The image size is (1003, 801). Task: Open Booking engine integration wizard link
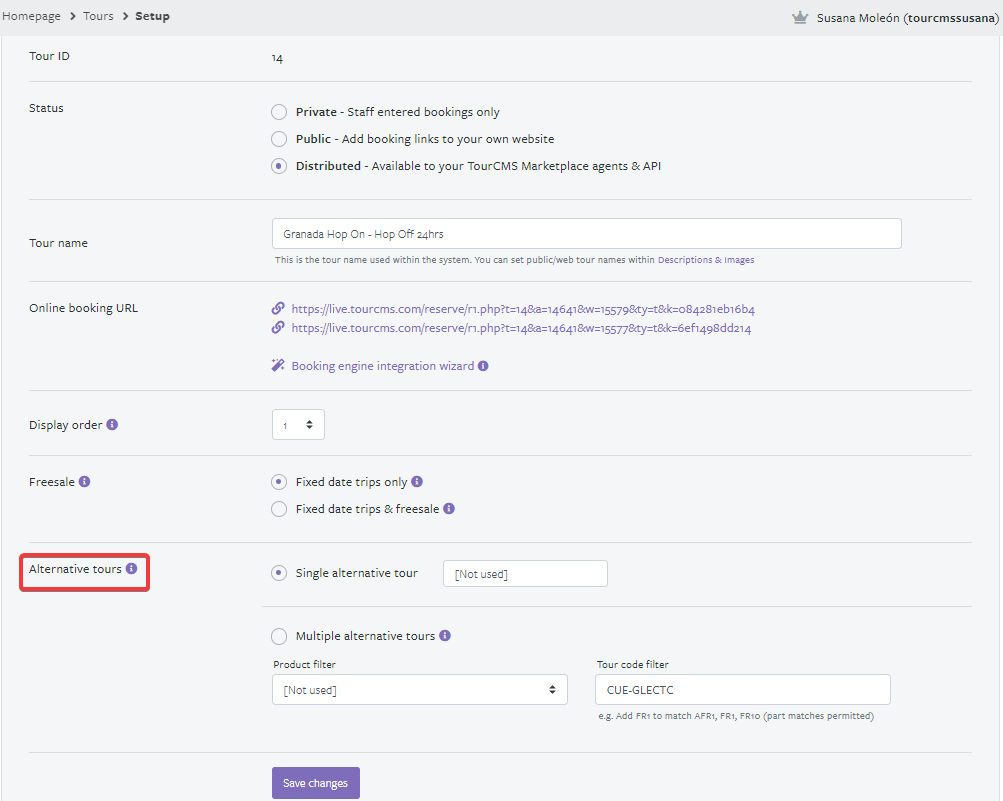(x=383, y=366)
